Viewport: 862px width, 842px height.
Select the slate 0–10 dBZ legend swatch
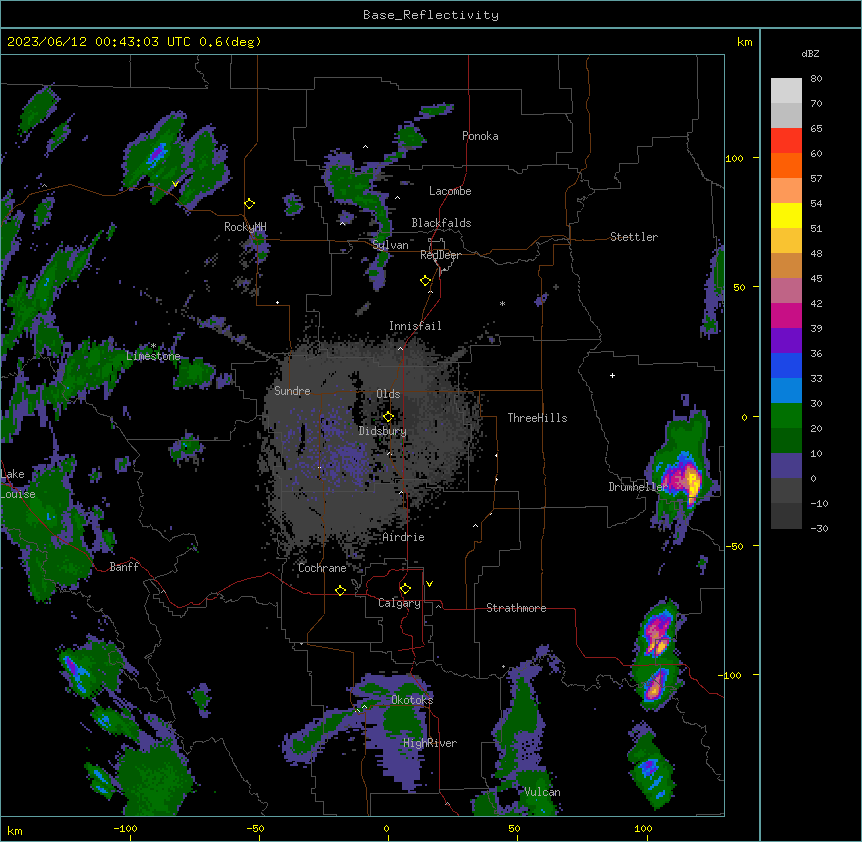(x=786, y=466)
